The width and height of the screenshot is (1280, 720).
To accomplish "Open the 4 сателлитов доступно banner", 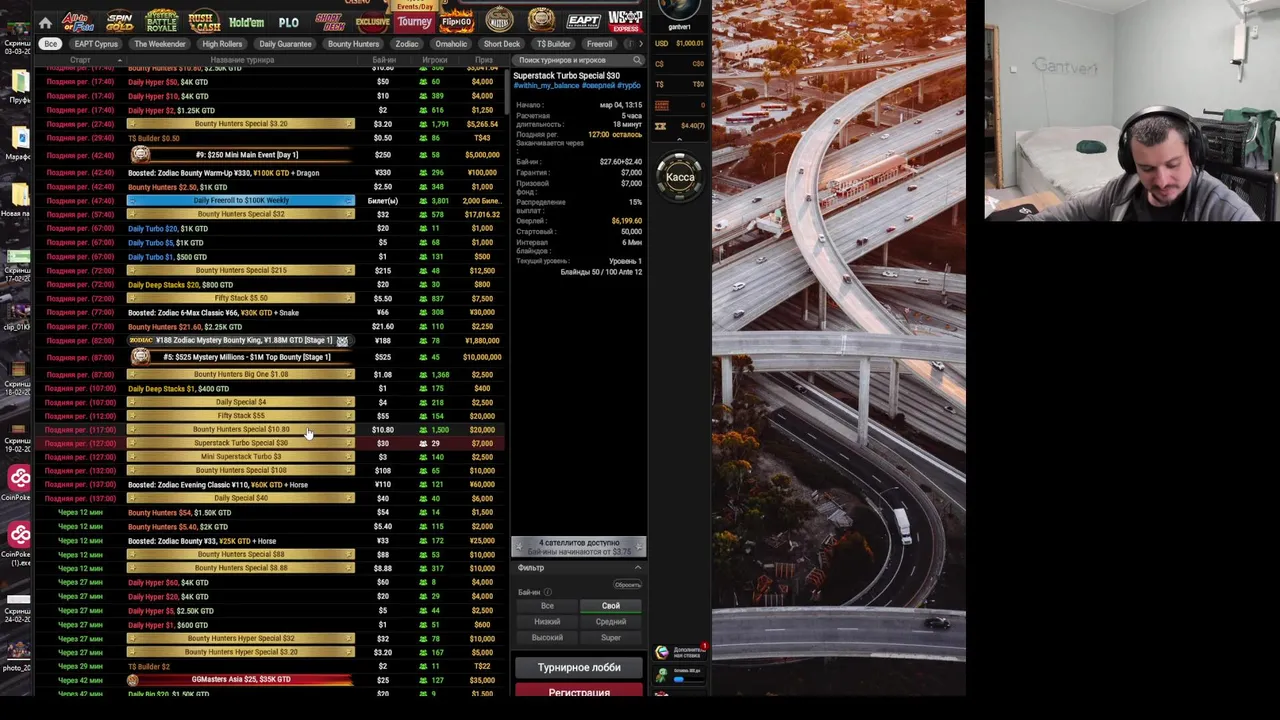I will pyautogui.click(x=579, y=546).
